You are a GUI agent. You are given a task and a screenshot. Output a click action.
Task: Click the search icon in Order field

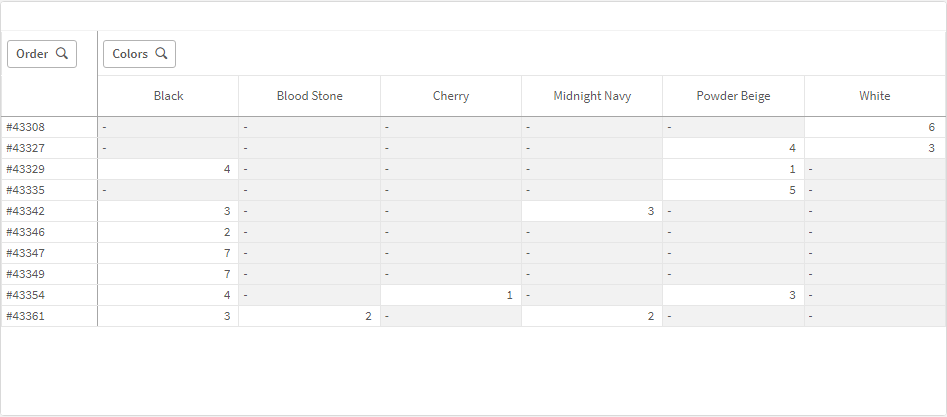pyautogui.click(x=62, y=54)
